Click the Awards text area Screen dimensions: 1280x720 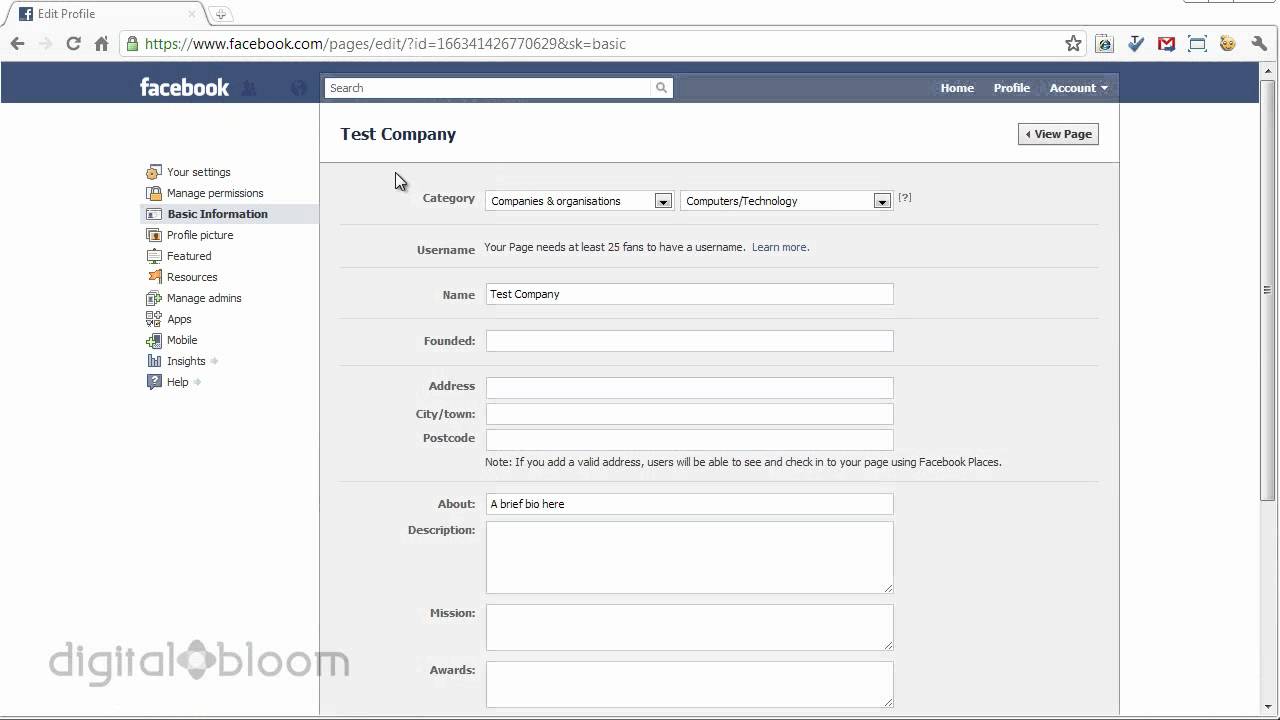(x=689, y=684)
